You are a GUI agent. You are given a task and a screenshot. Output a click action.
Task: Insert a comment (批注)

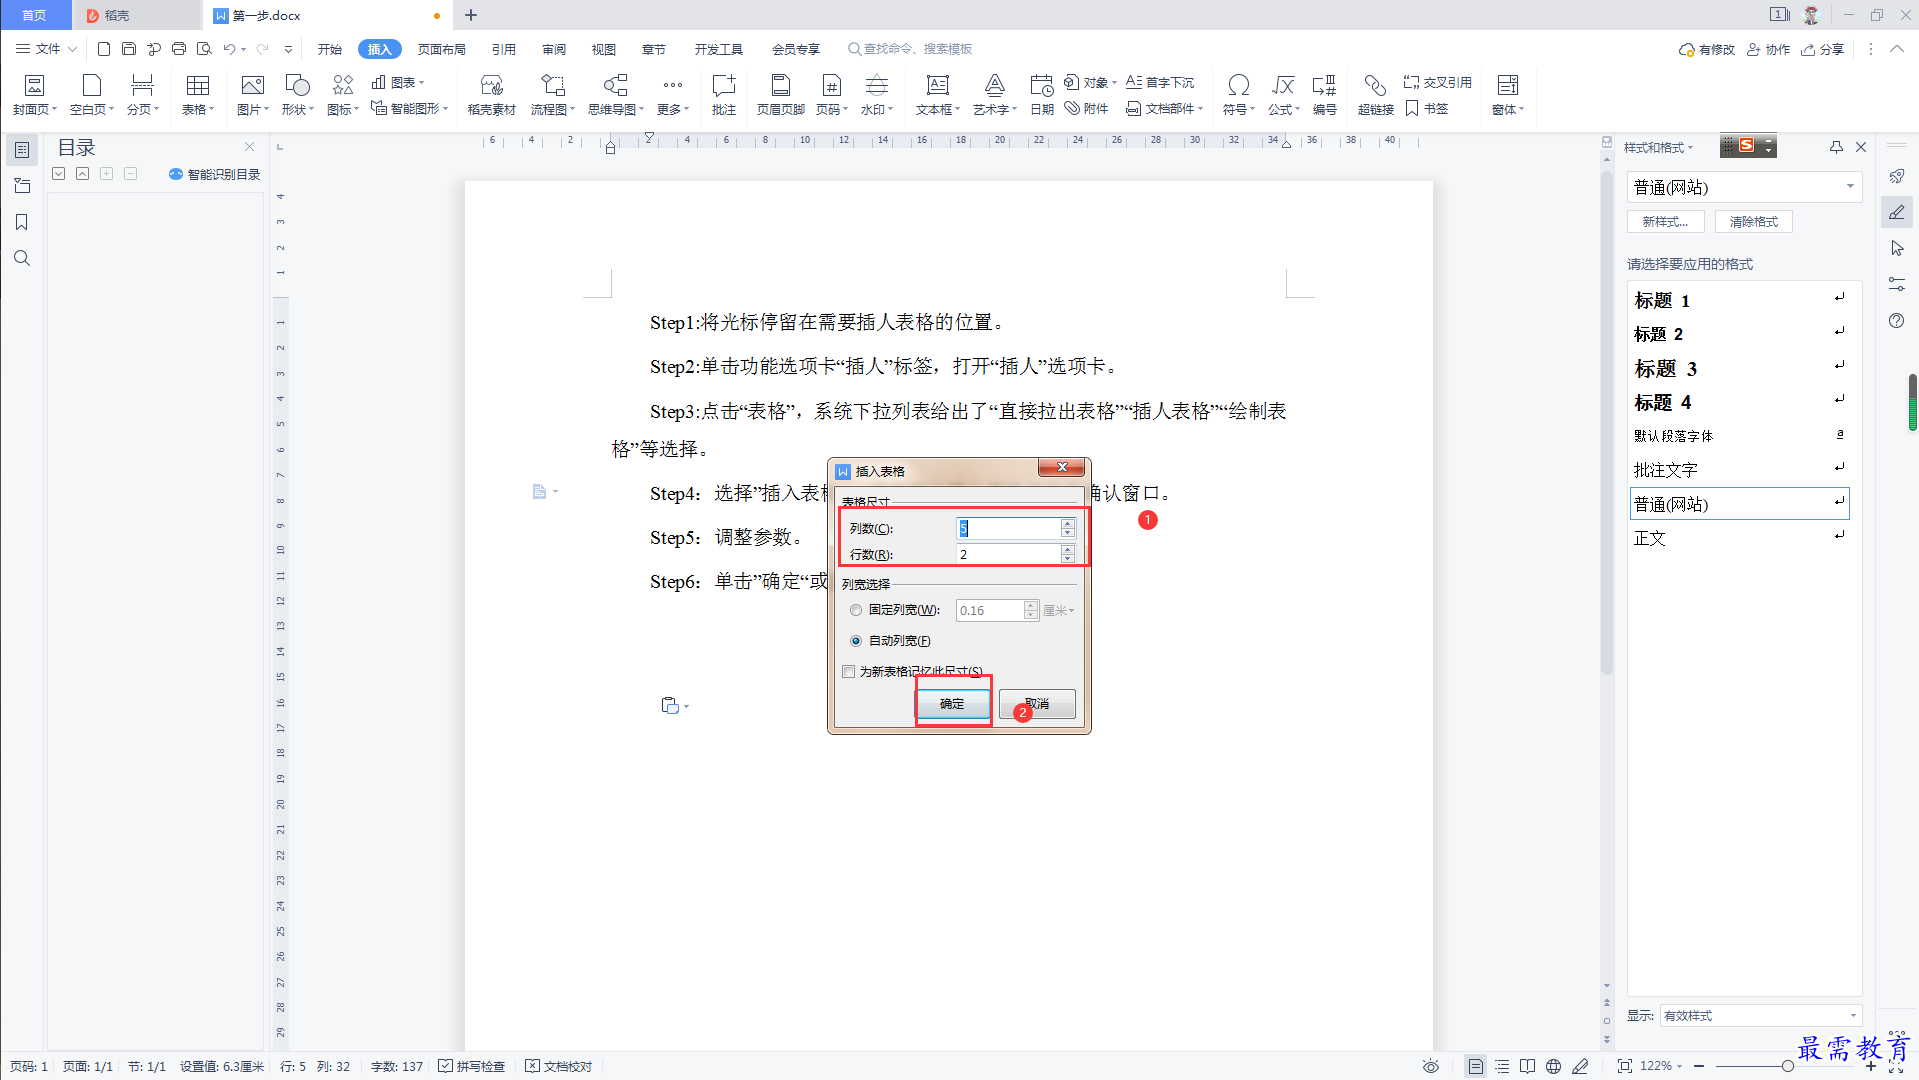(723, 95)
